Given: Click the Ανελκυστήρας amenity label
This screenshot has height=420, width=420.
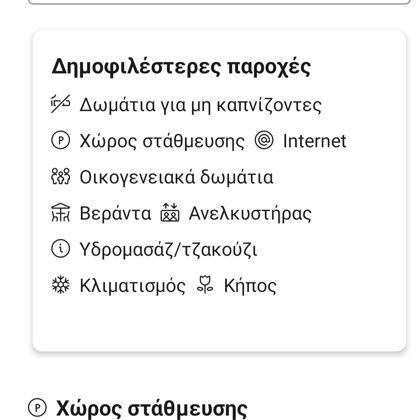Looking at the screenshot, I should tap(250, 214).
